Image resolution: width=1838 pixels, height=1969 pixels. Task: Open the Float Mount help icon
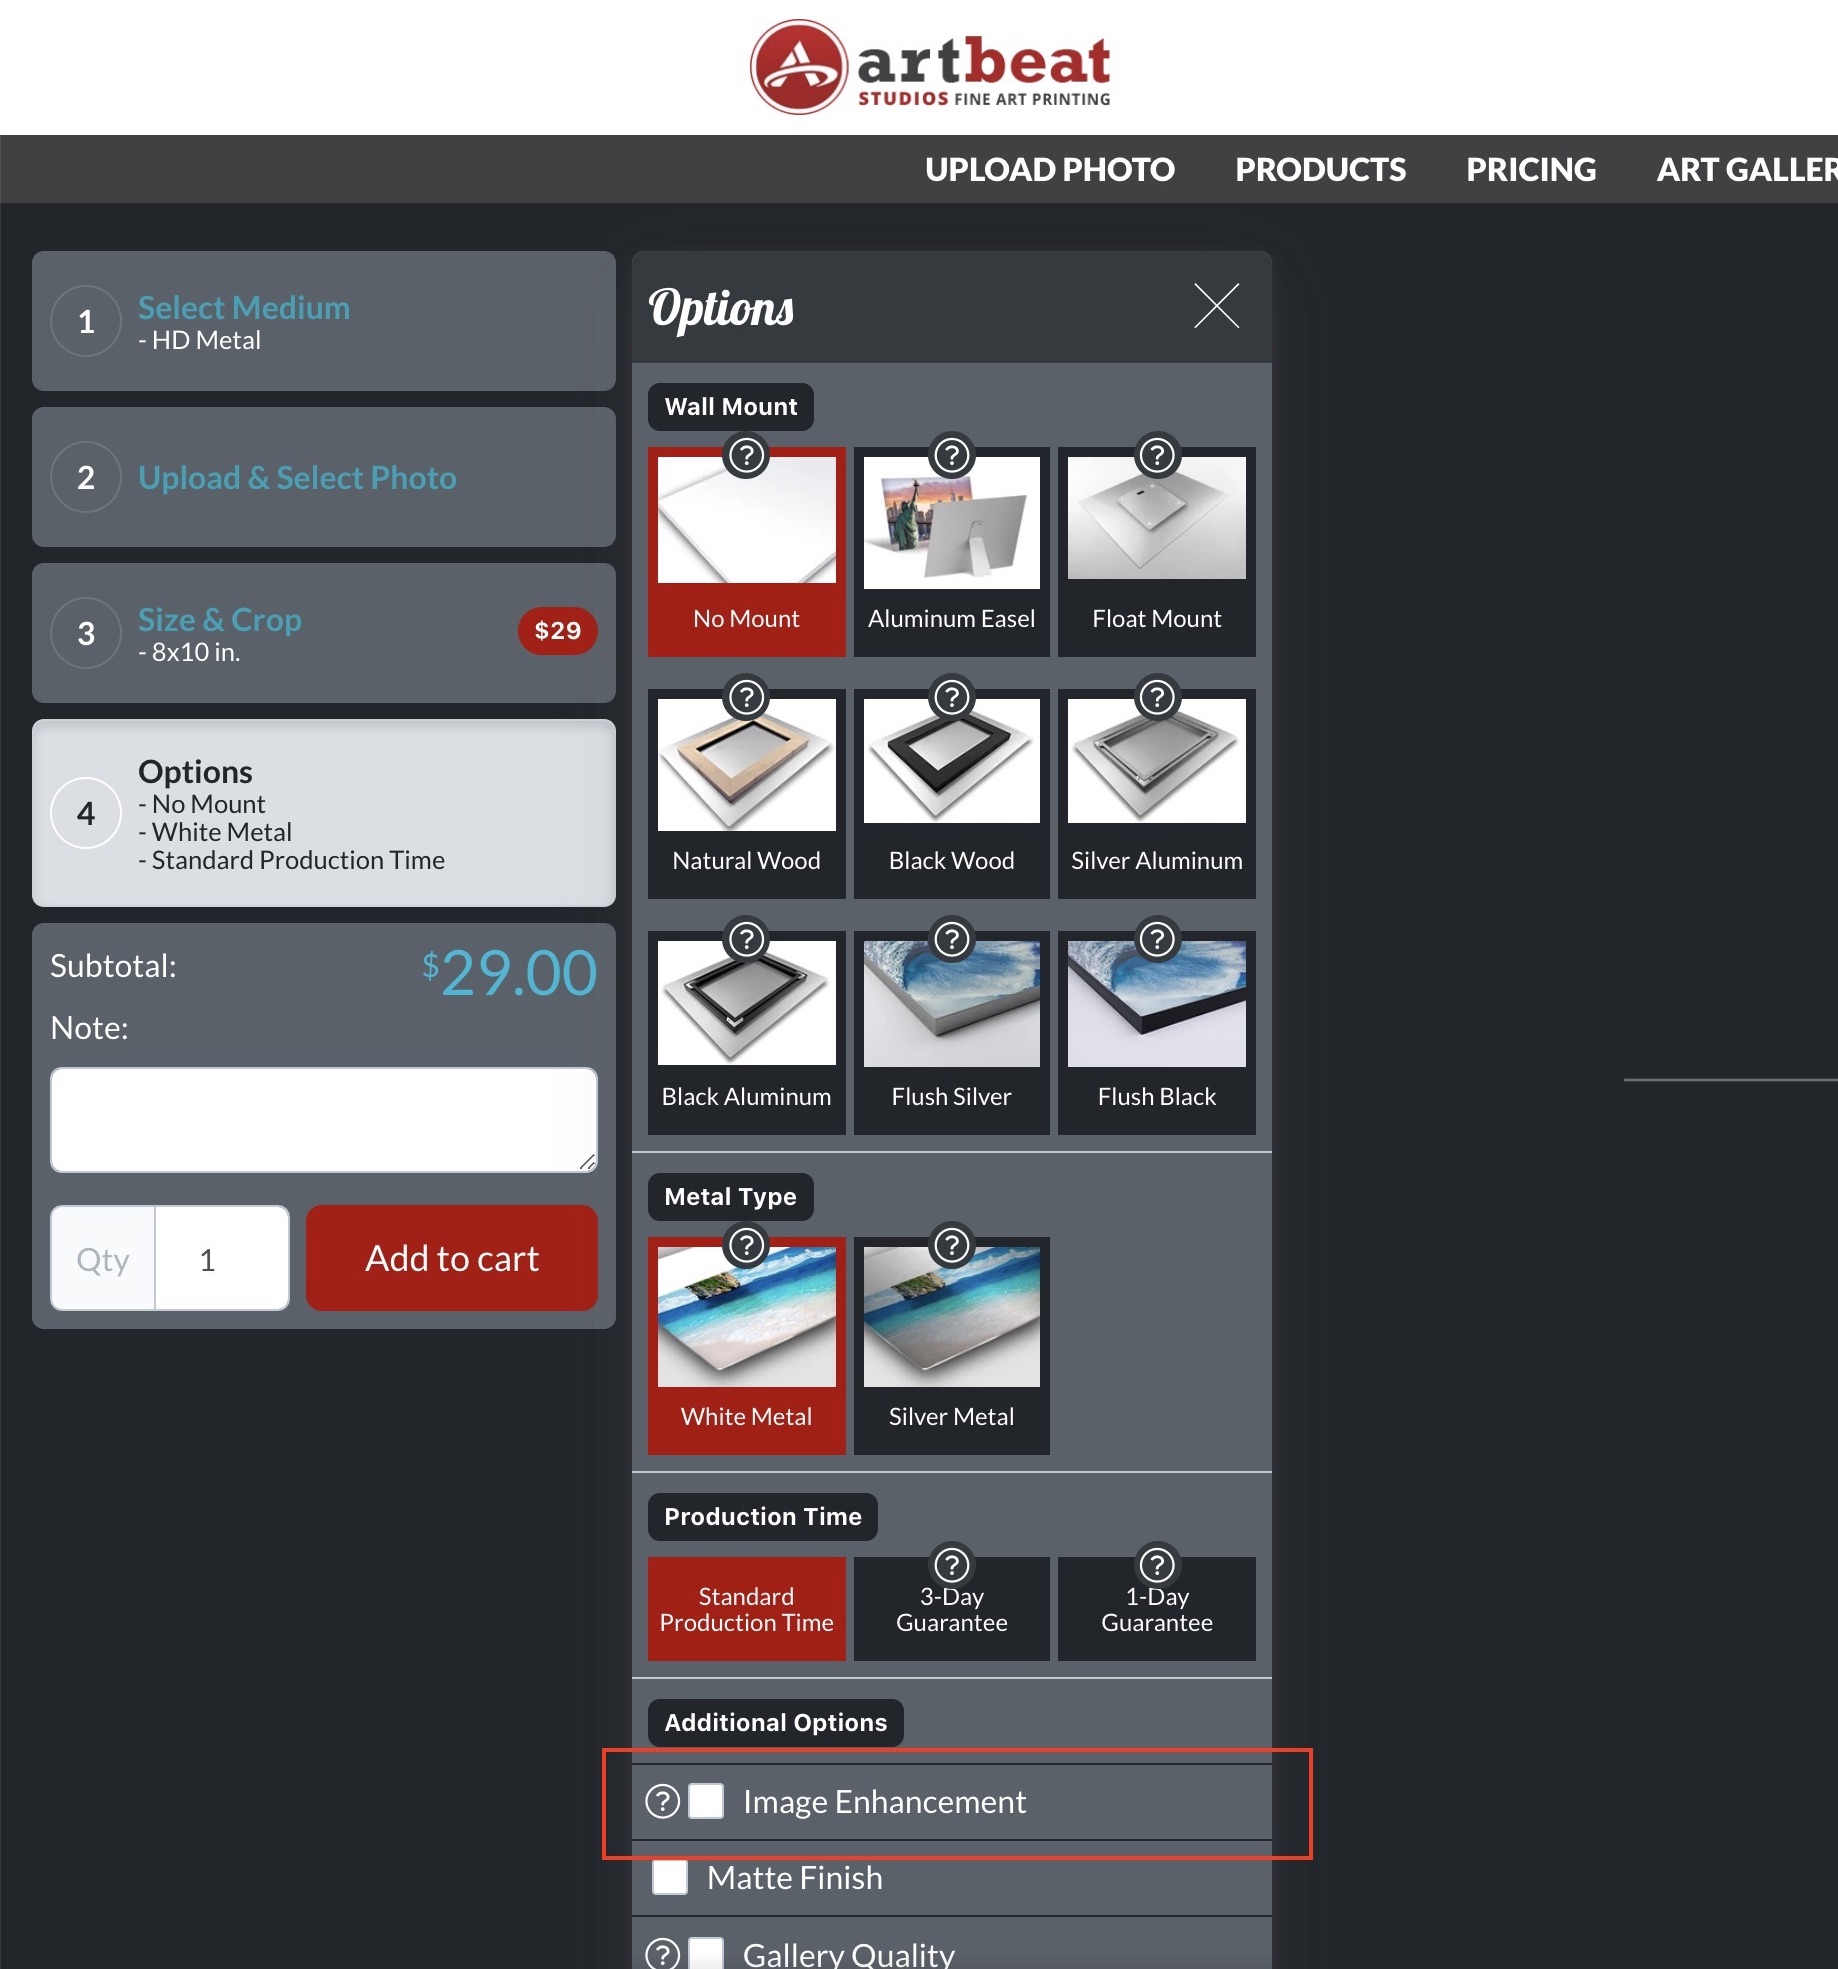(1156, 456)
